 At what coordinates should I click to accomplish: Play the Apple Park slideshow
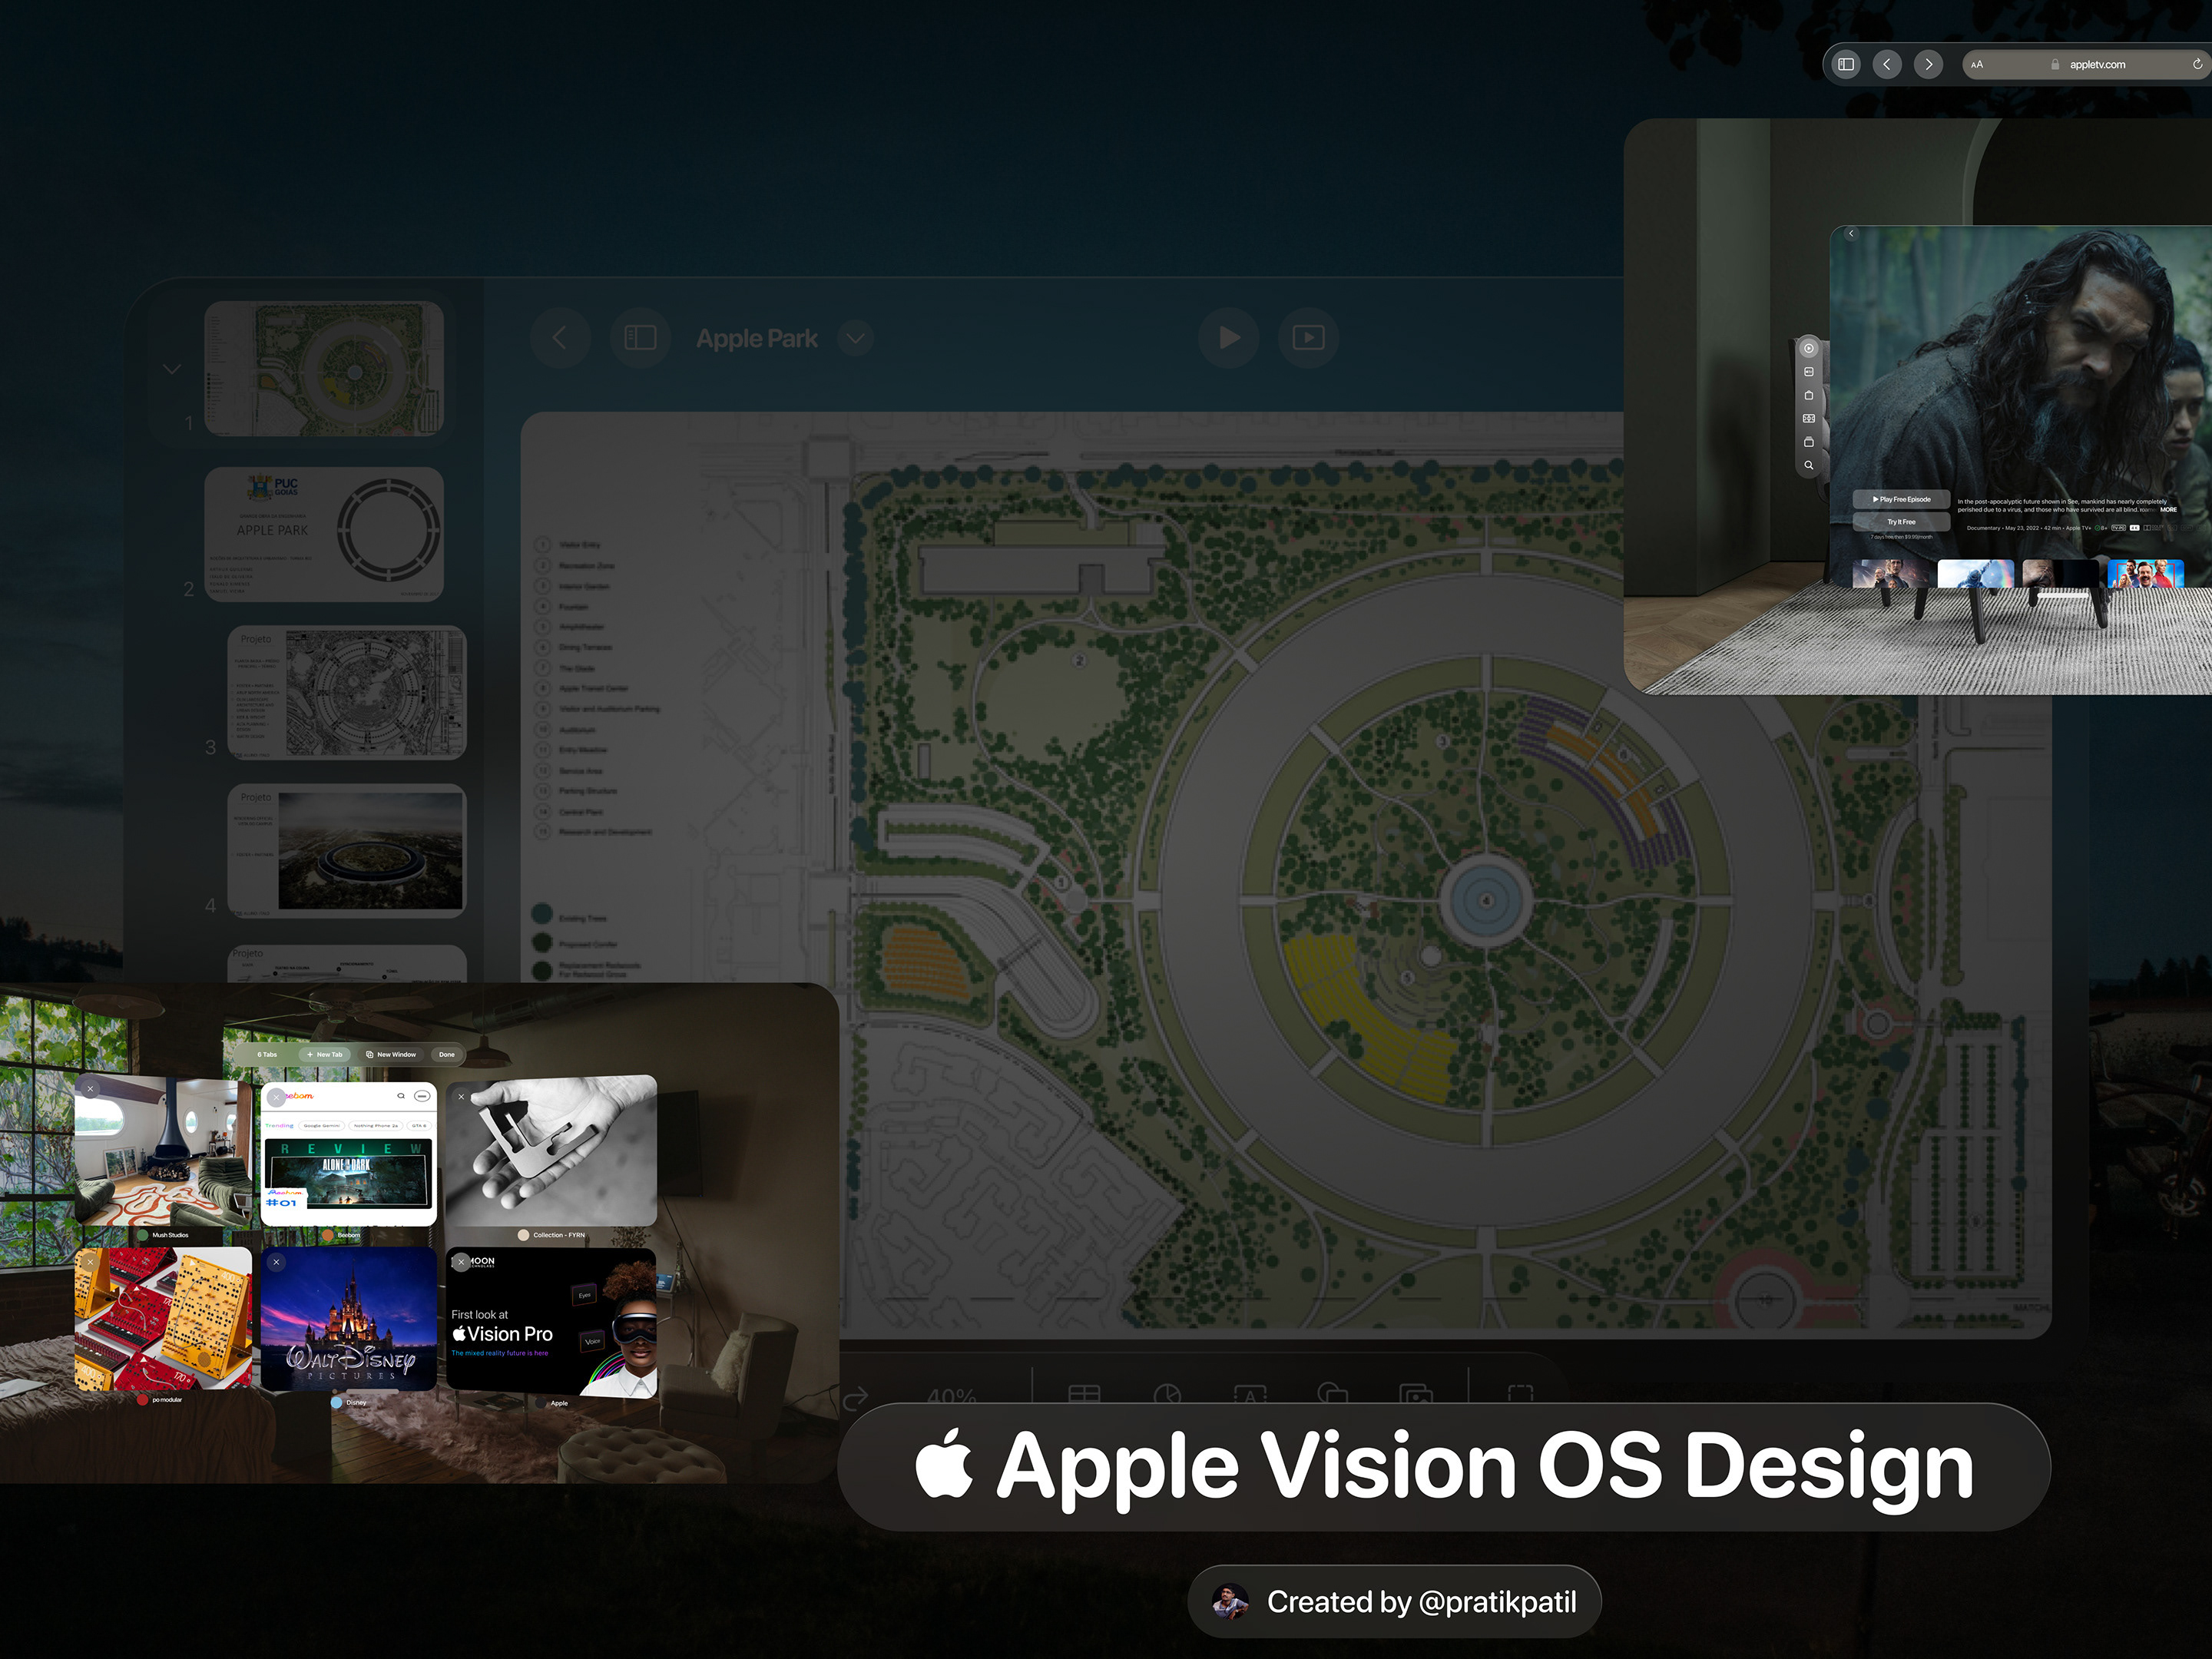tap(1229, 338)
